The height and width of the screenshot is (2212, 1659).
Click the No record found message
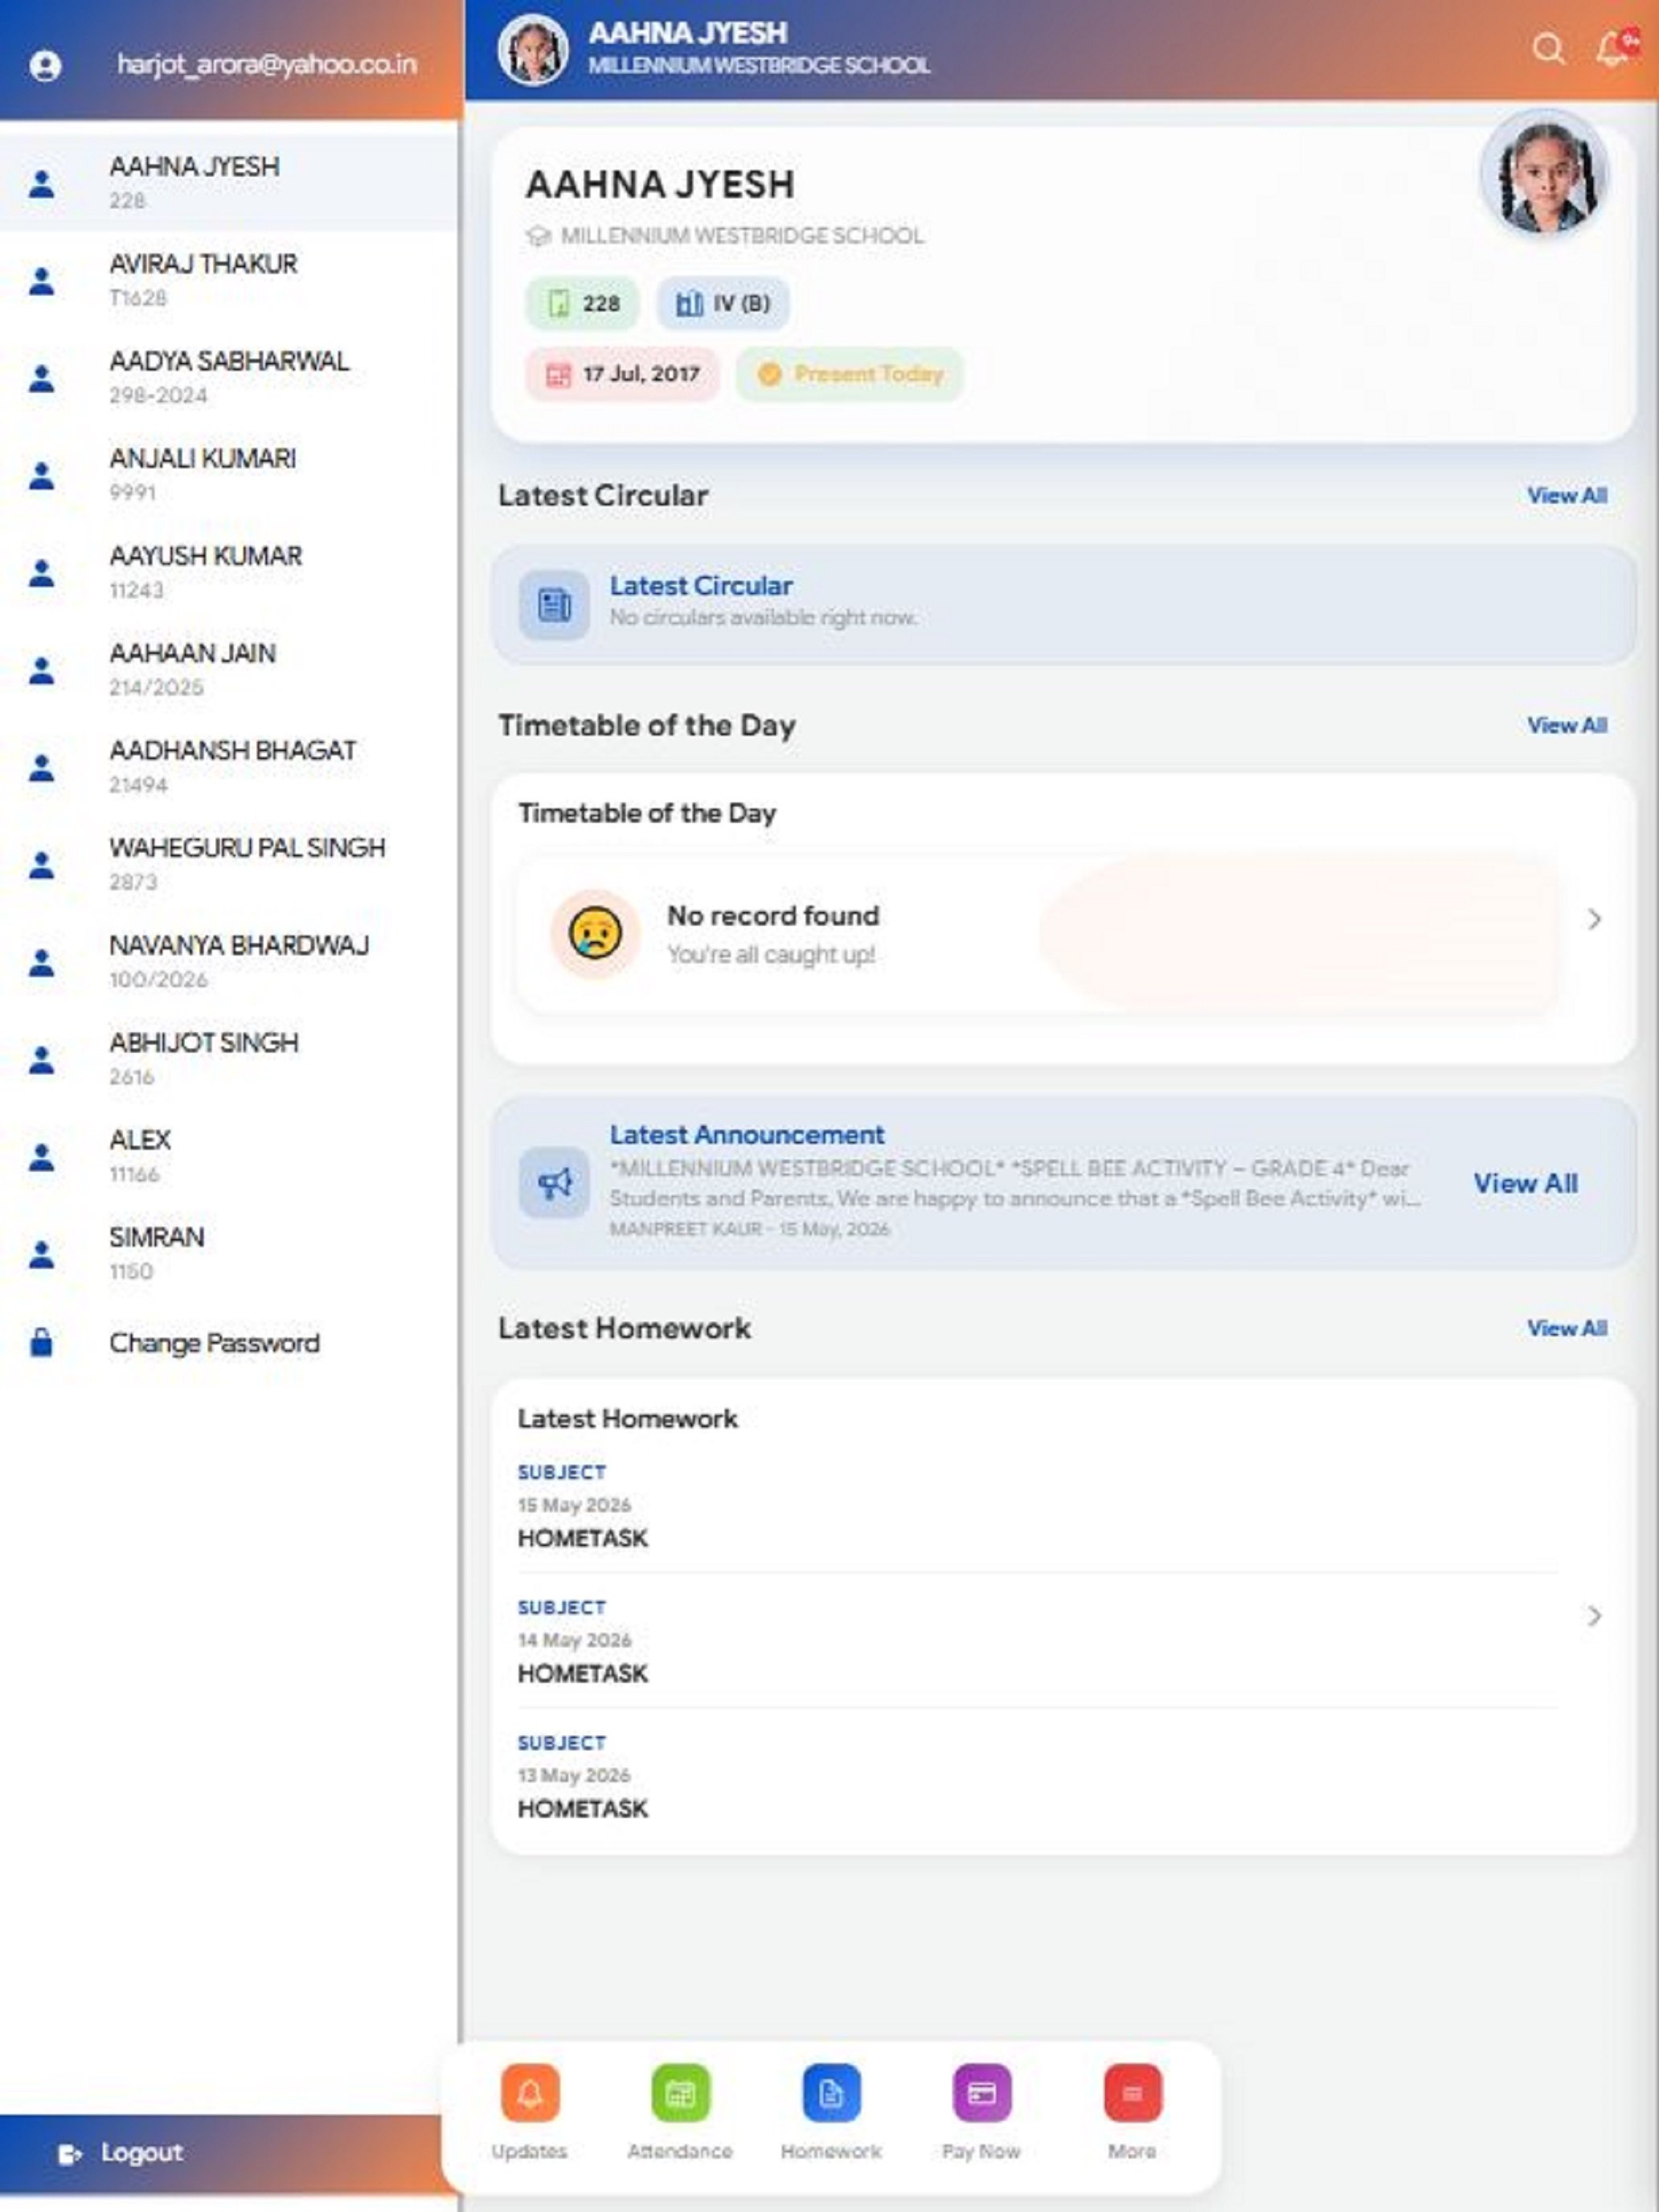coord(773,916)
